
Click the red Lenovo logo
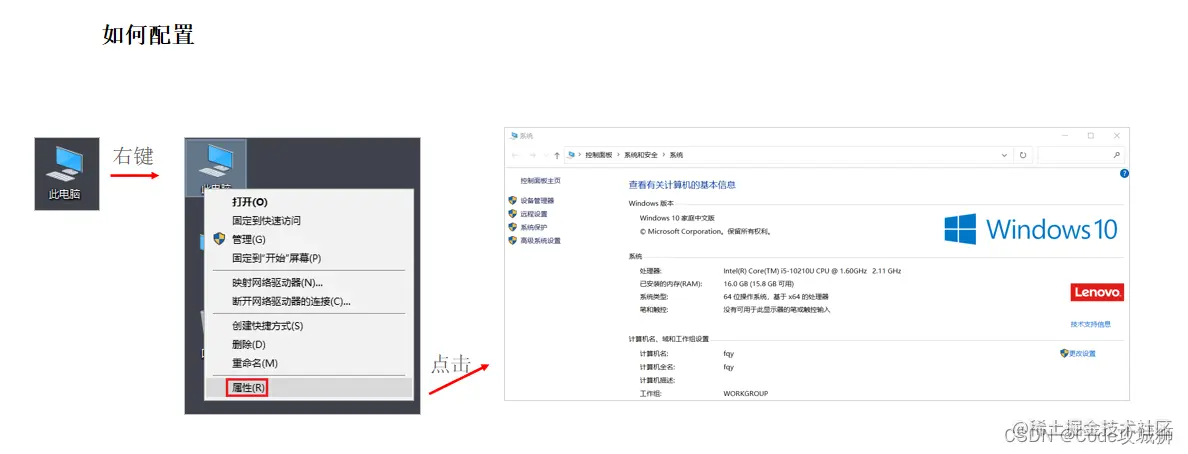pyautogui.click(x=1096, y=292)
